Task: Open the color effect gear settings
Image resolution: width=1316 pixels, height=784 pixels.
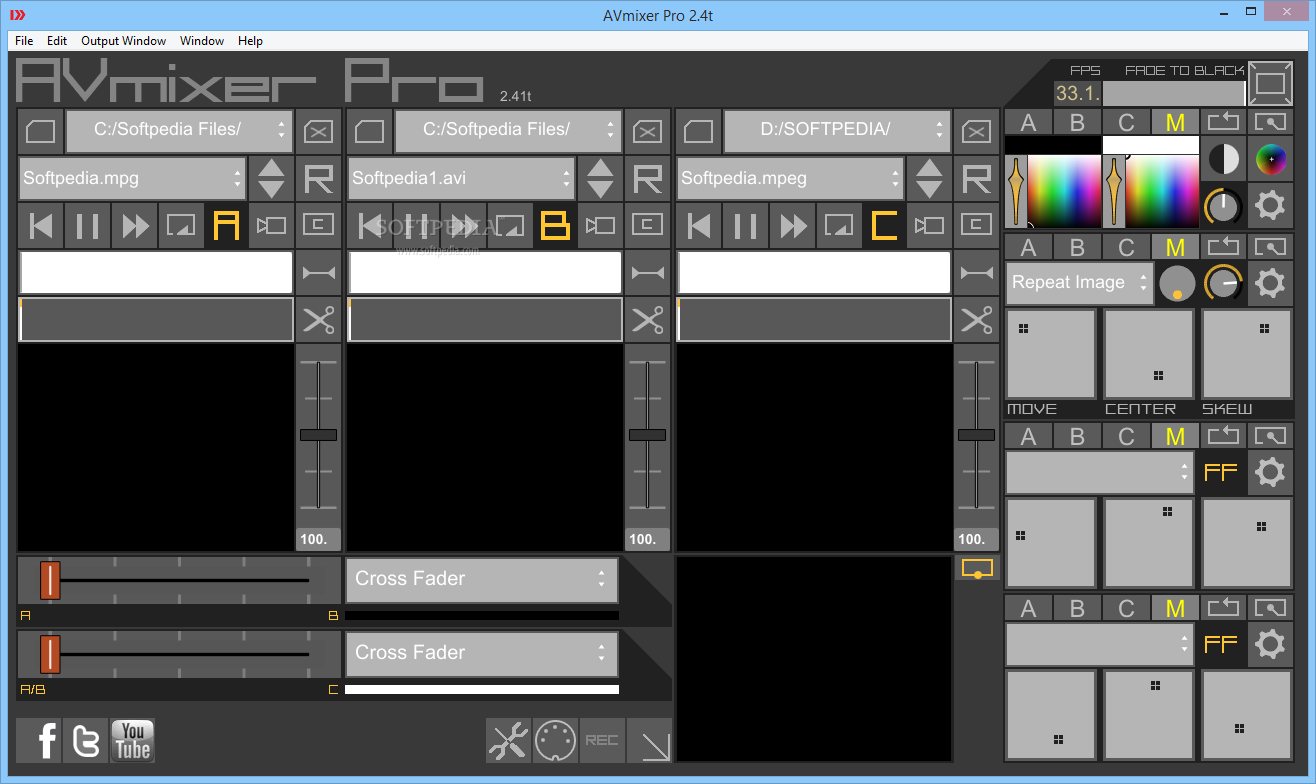Action: pyautogui.click(x=1269, y=206)
